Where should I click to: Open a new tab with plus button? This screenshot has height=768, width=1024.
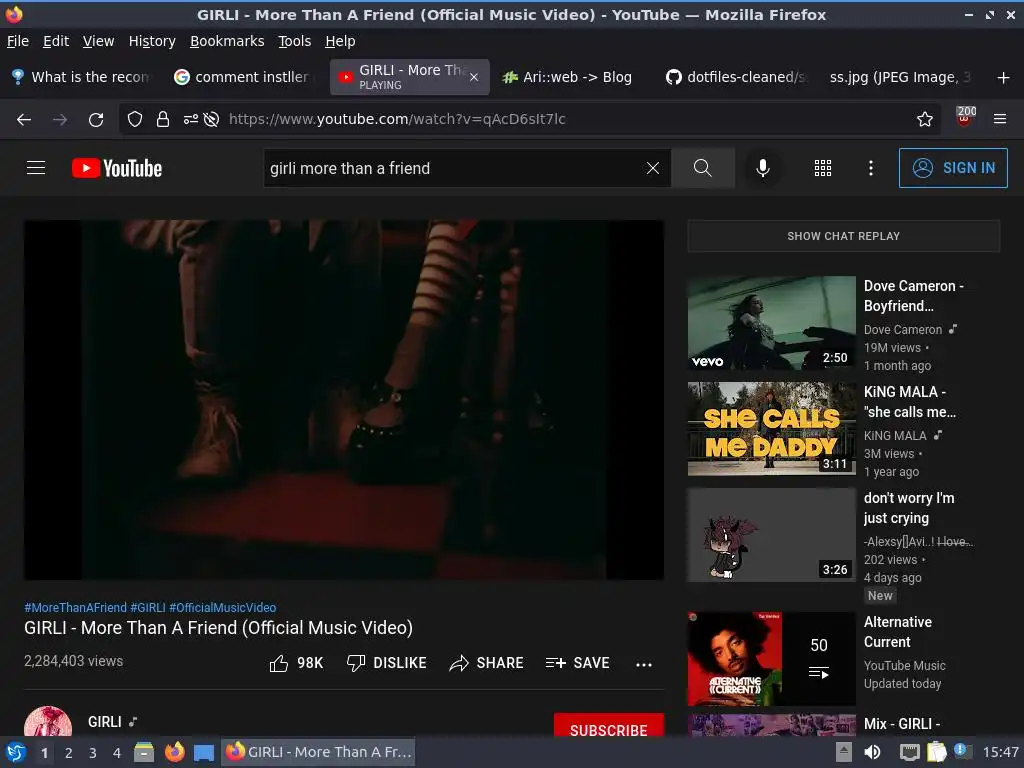(1004, 77)
